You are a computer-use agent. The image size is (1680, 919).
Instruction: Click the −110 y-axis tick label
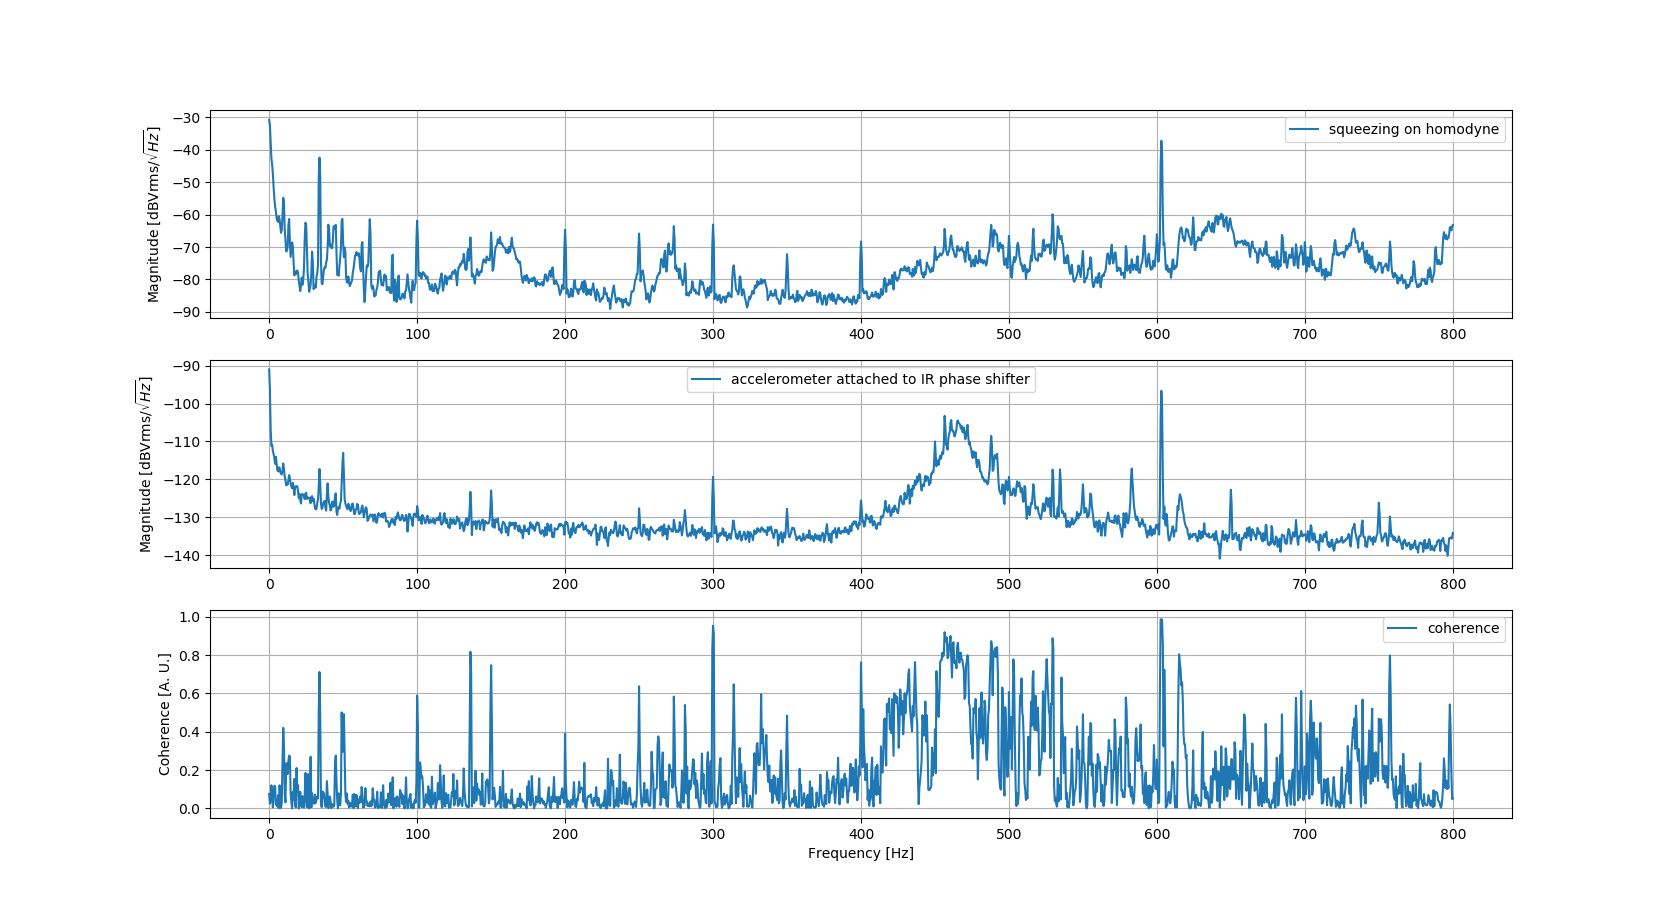(x=183, y=442)
